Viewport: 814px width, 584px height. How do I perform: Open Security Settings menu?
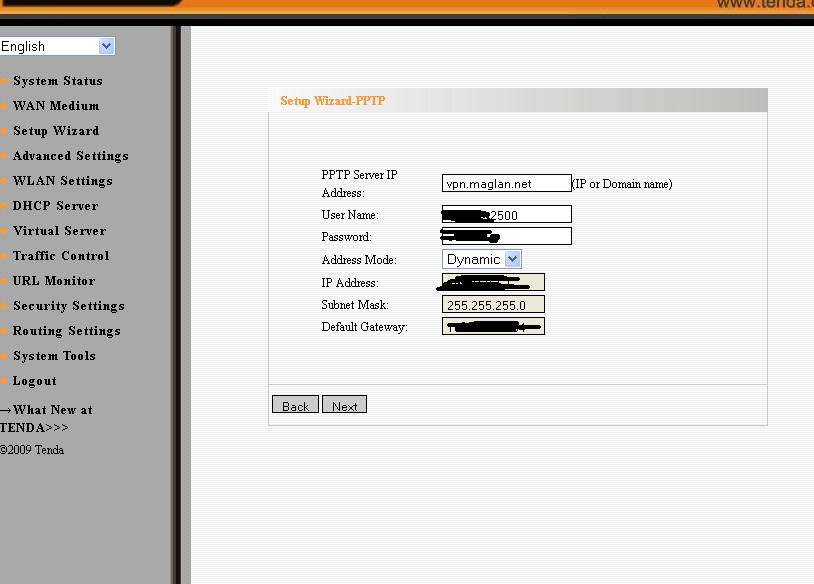68,306
